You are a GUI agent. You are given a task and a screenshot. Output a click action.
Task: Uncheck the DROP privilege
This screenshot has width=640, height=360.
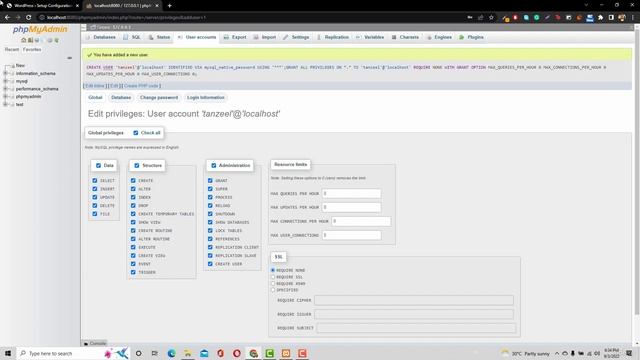click(x=133, y=205)
